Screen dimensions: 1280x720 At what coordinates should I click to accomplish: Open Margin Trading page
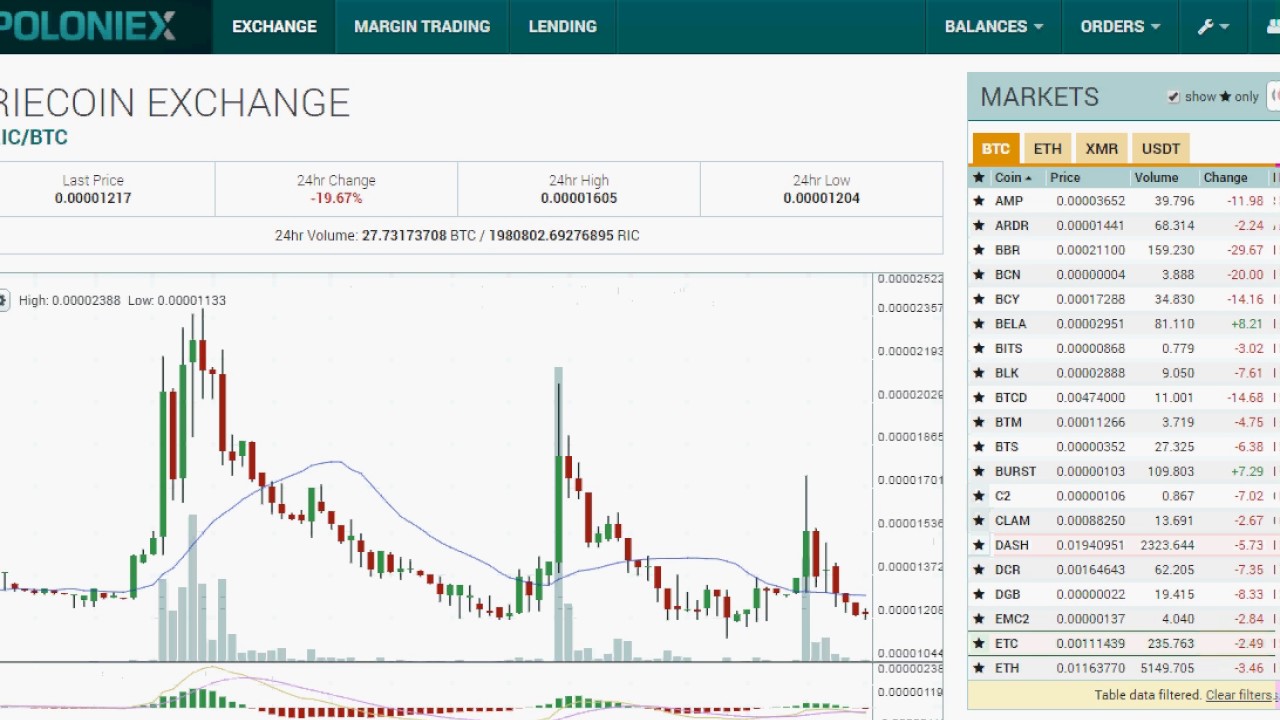click(422, 27)
